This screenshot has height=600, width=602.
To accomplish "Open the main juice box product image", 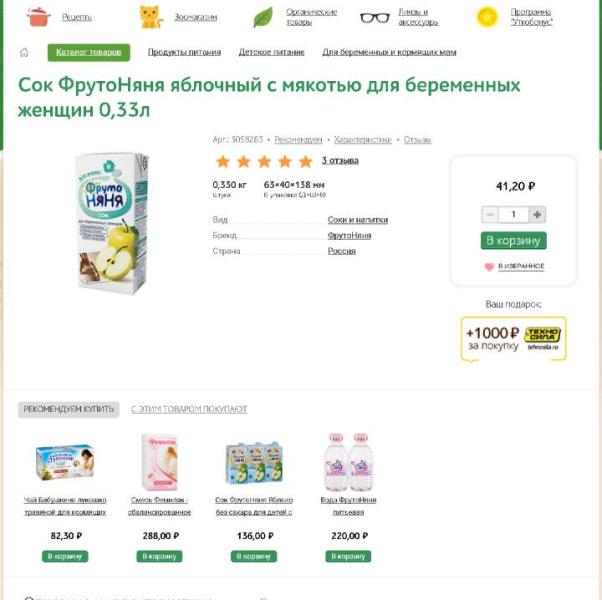I will [x=111, y=222].
